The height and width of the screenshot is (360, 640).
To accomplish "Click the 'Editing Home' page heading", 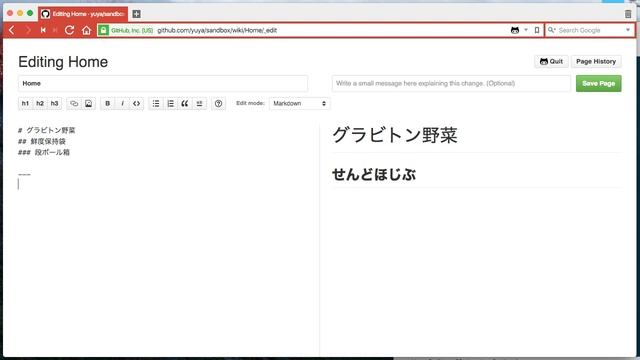I will [63, 62].
